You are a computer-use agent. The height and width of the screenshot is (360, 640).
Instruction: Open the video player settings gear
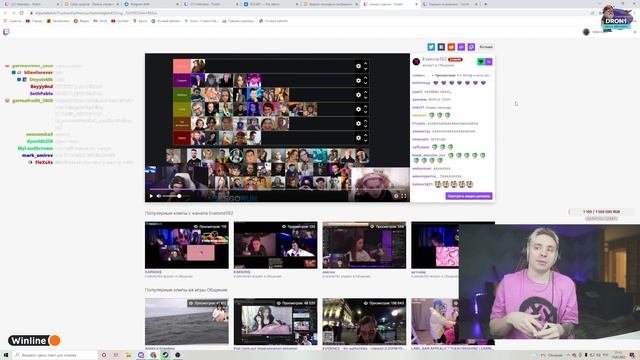point(396,196)
